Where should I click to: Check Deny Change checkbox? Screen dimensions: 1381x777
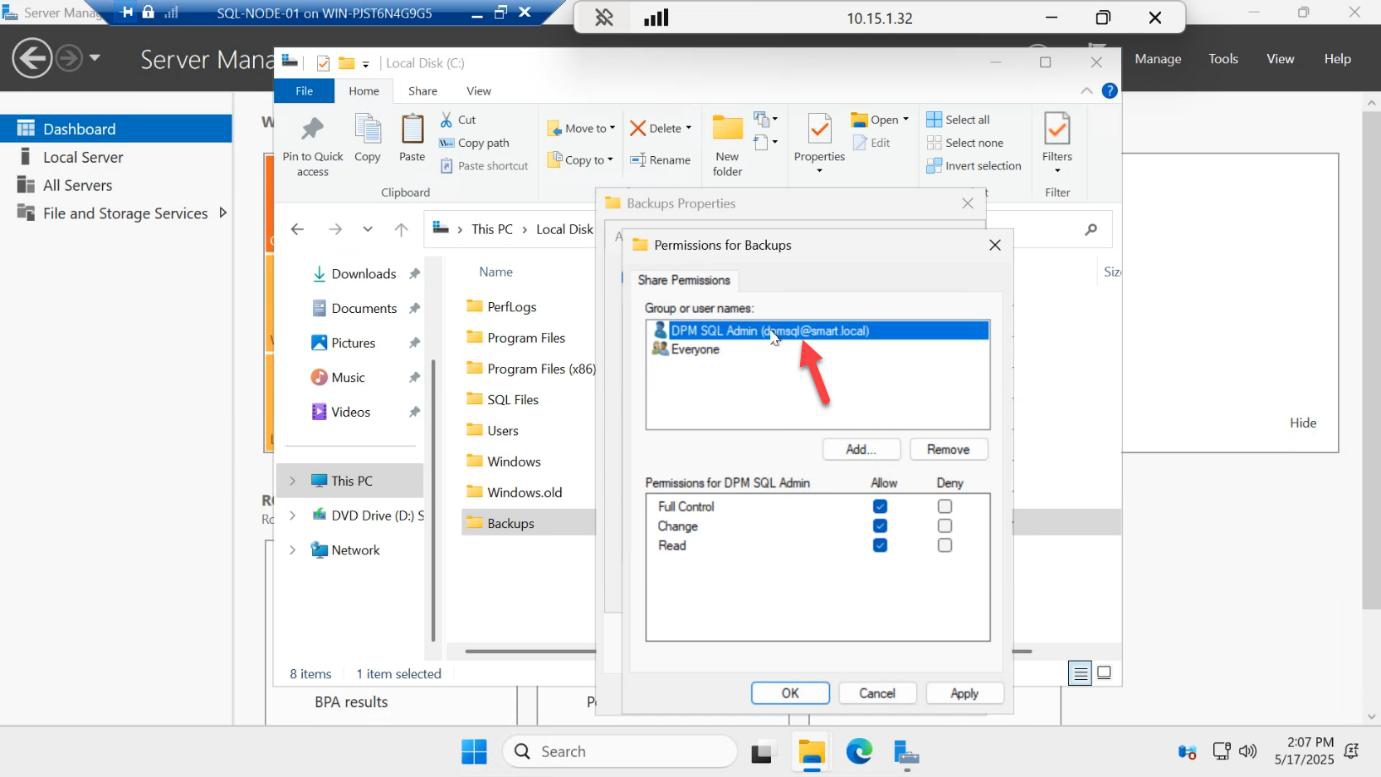[945, 526]
